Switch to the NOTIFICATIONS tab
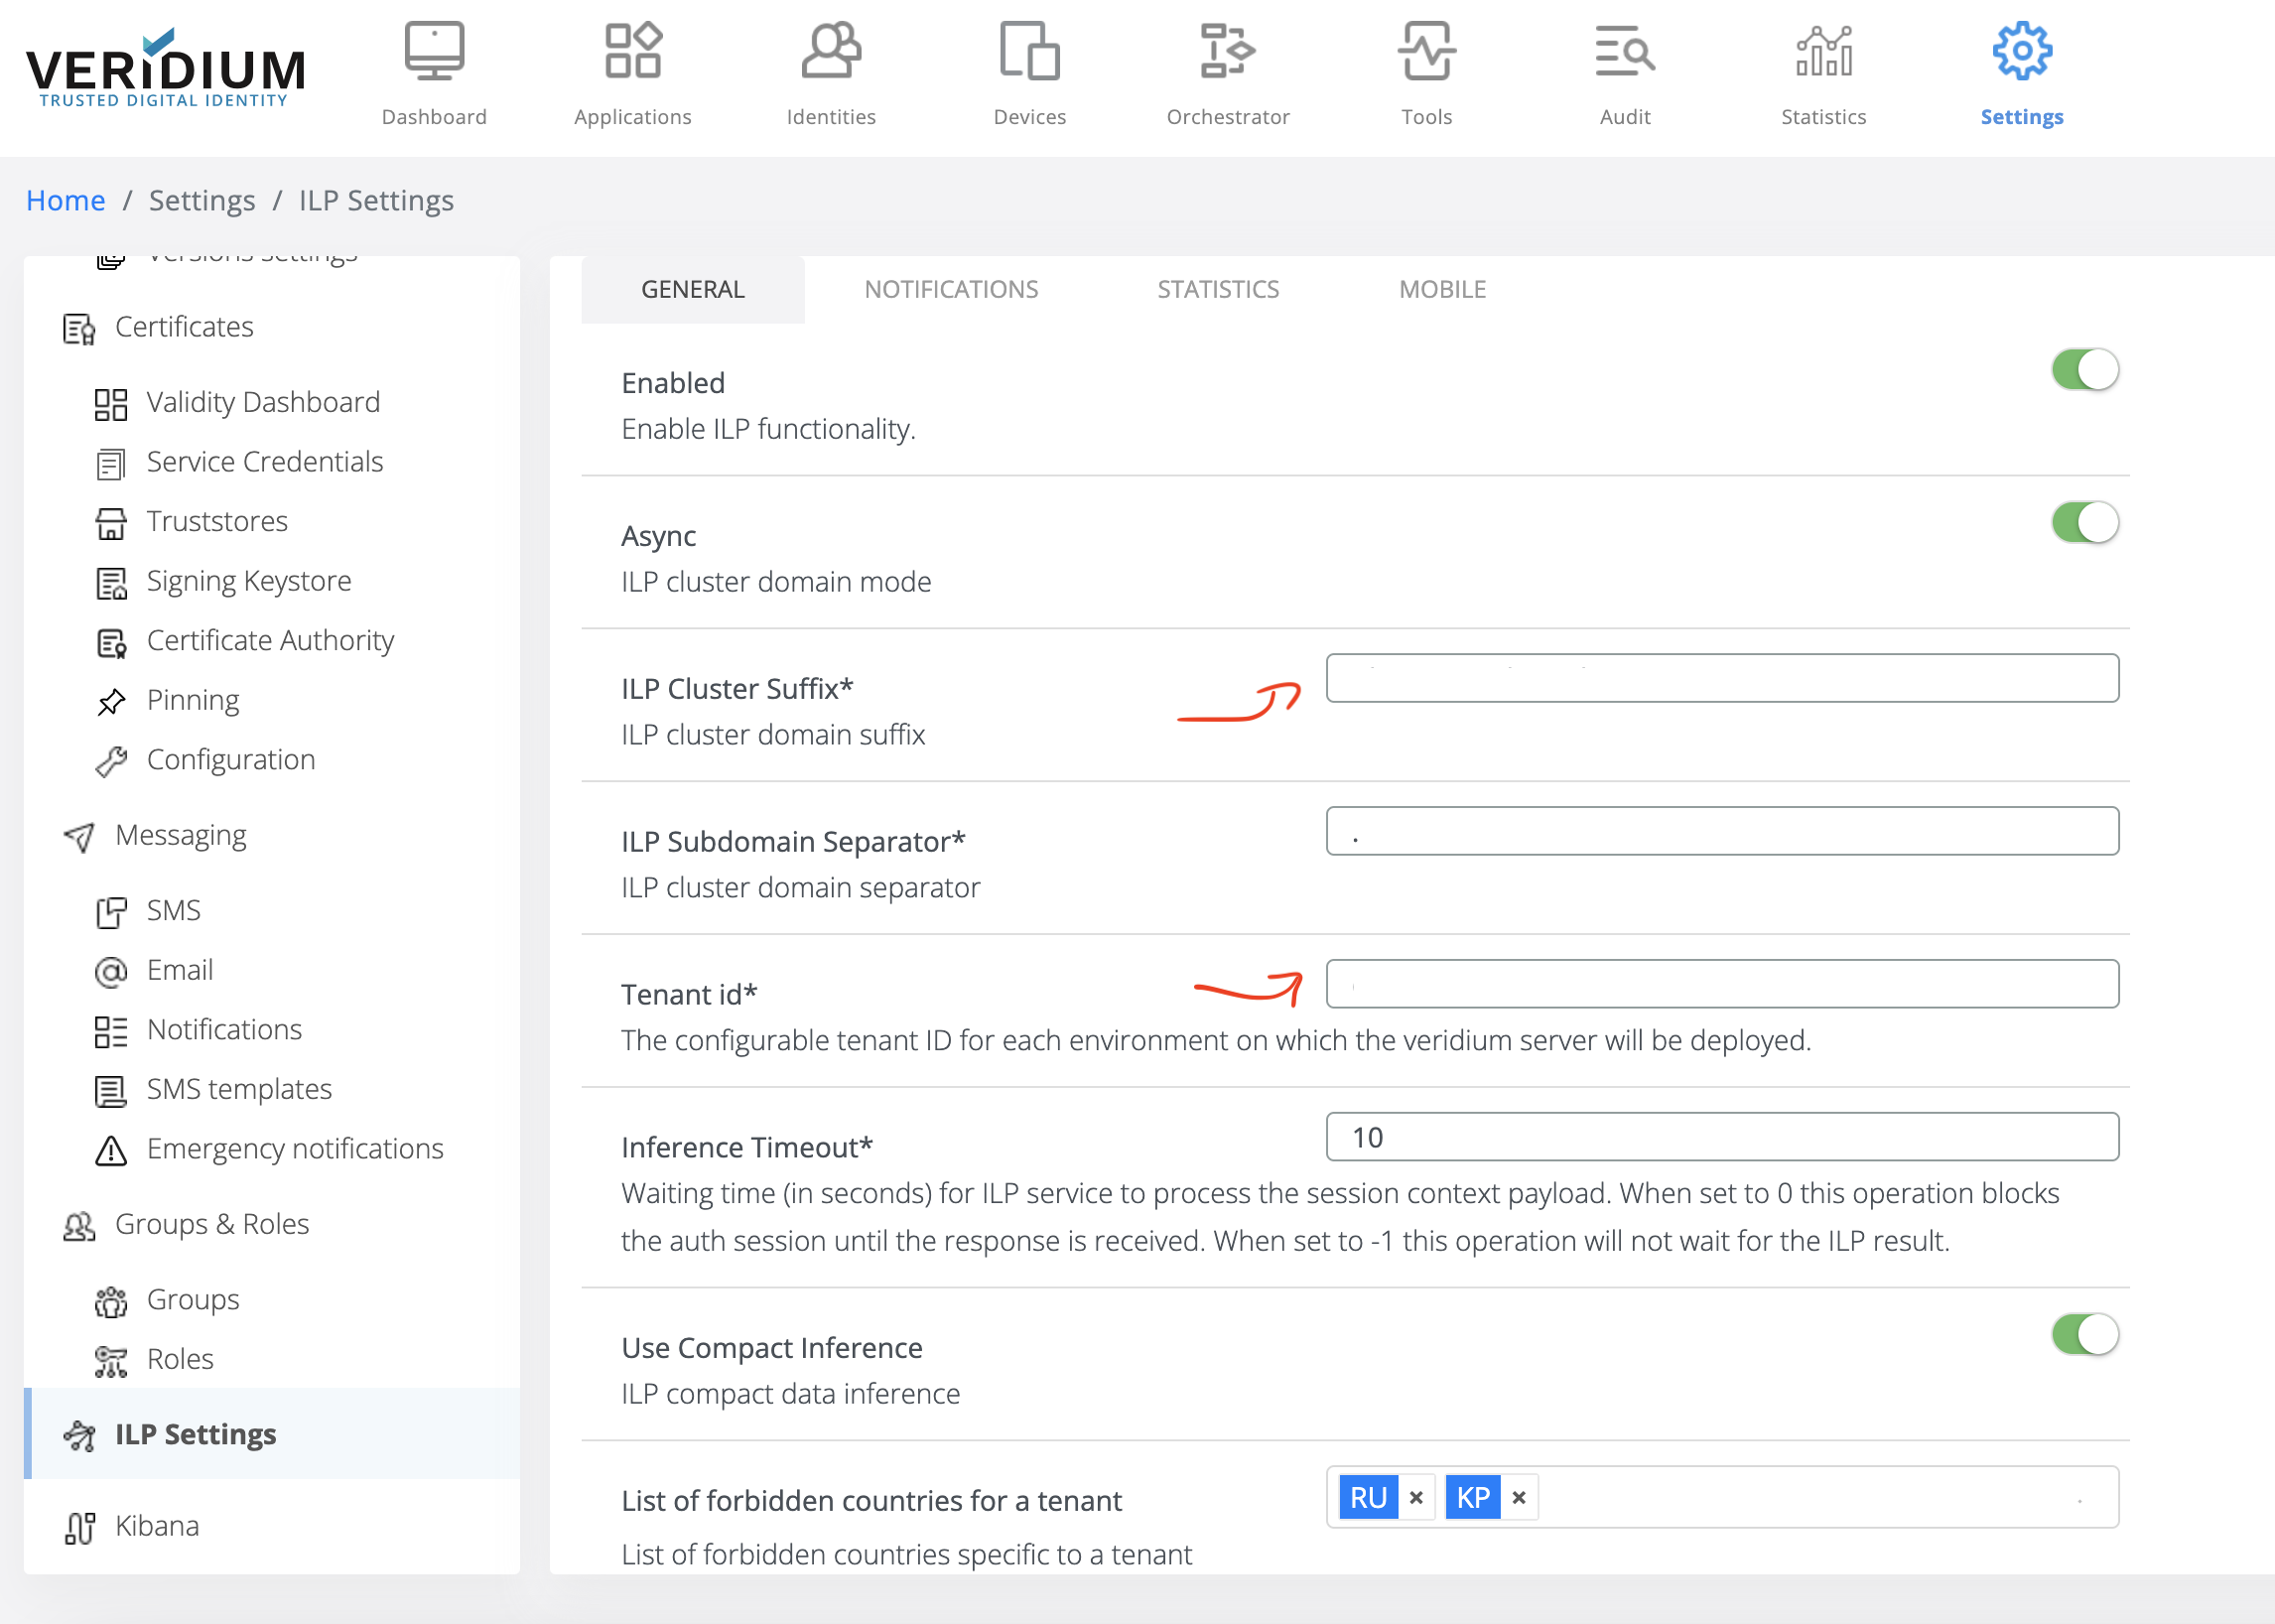 (x=951, y=289)
